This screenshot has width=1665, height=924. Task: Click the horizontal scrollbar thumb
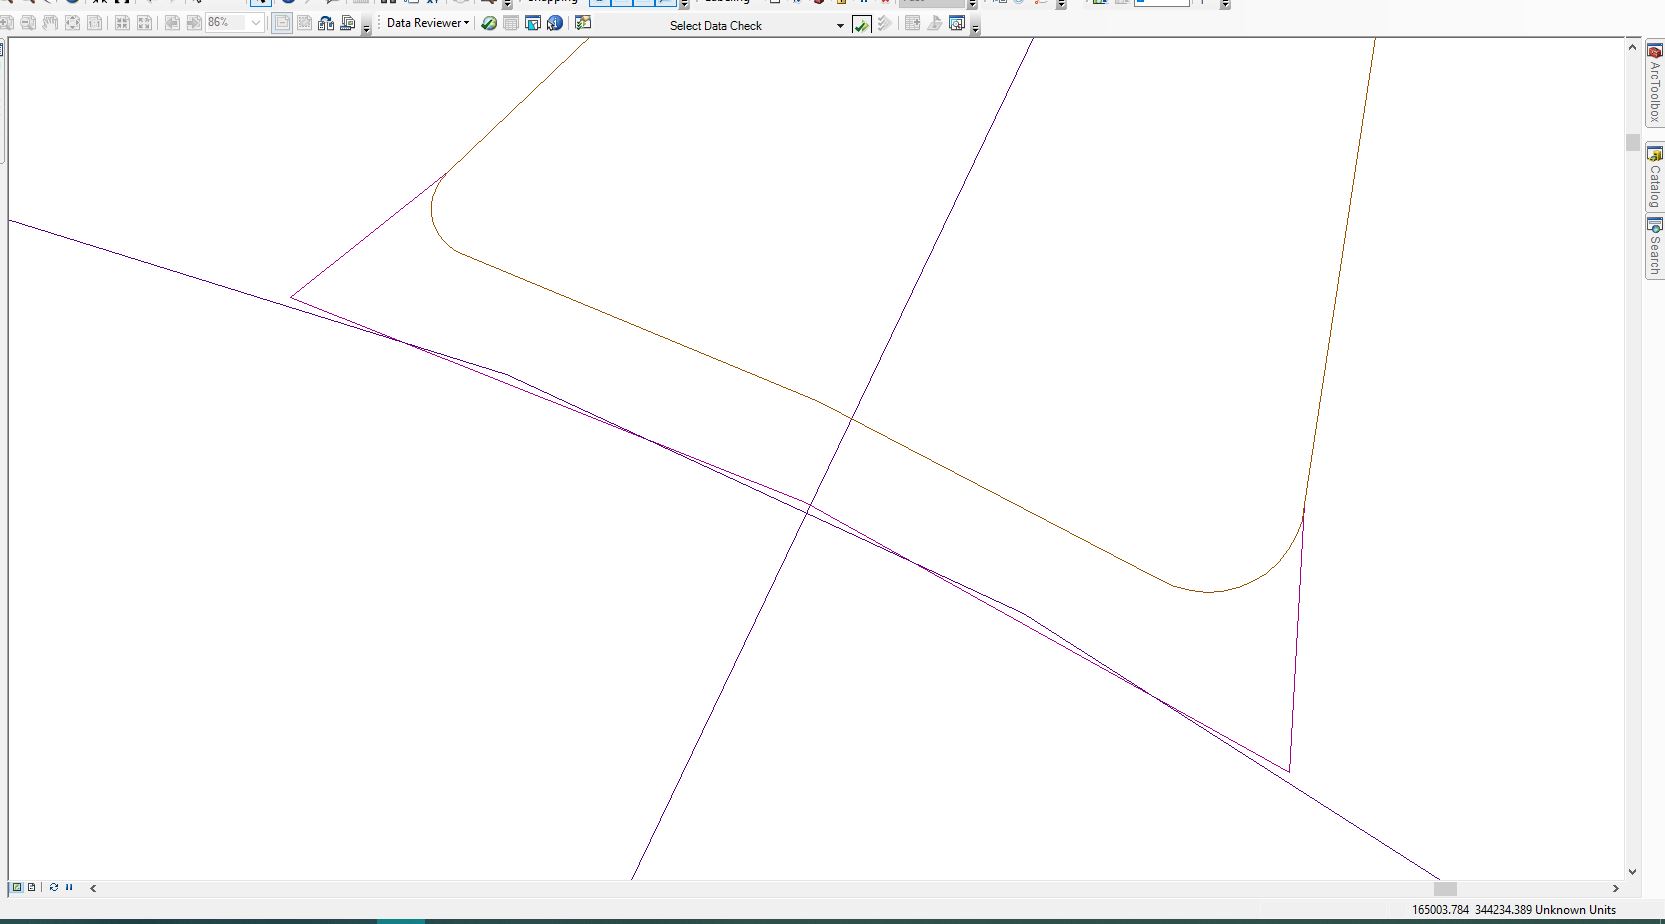click(x=1445, y=888)
